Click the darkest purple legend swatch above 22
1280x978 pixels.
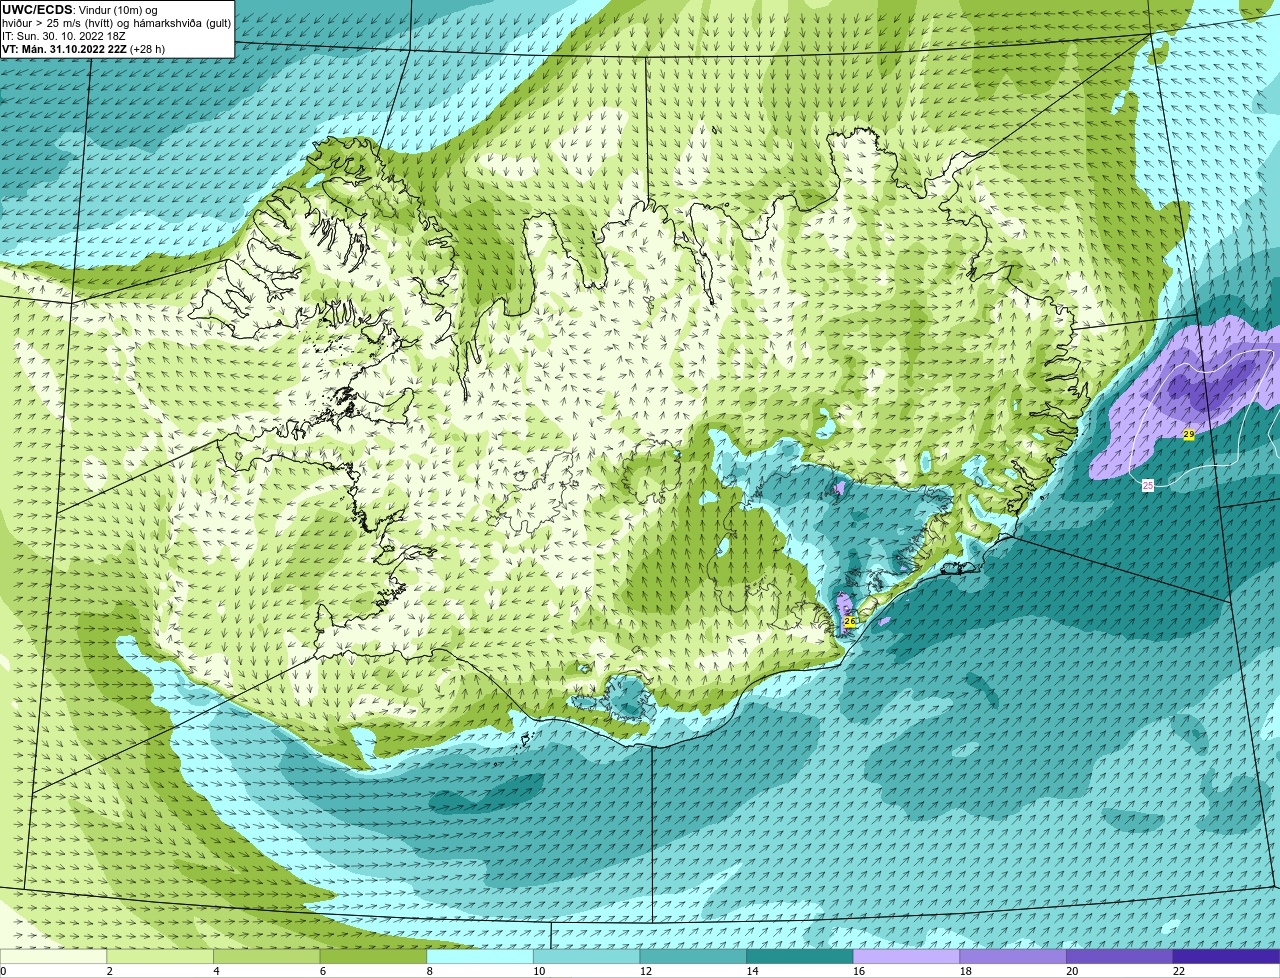(x=1226, y=956)
